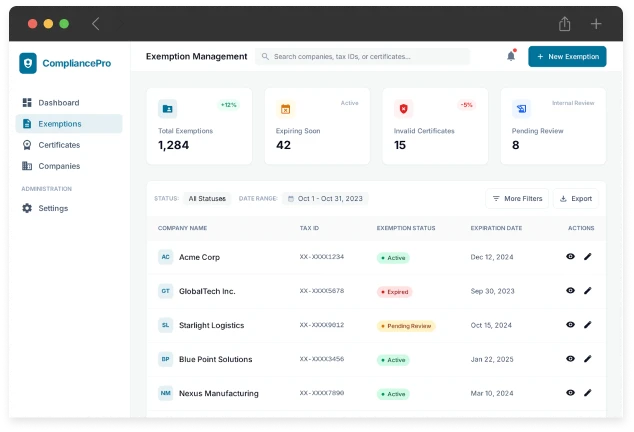Navigate to Certificates in sidebar
This screenshot has height=432, width=634.
click(59, 145)
